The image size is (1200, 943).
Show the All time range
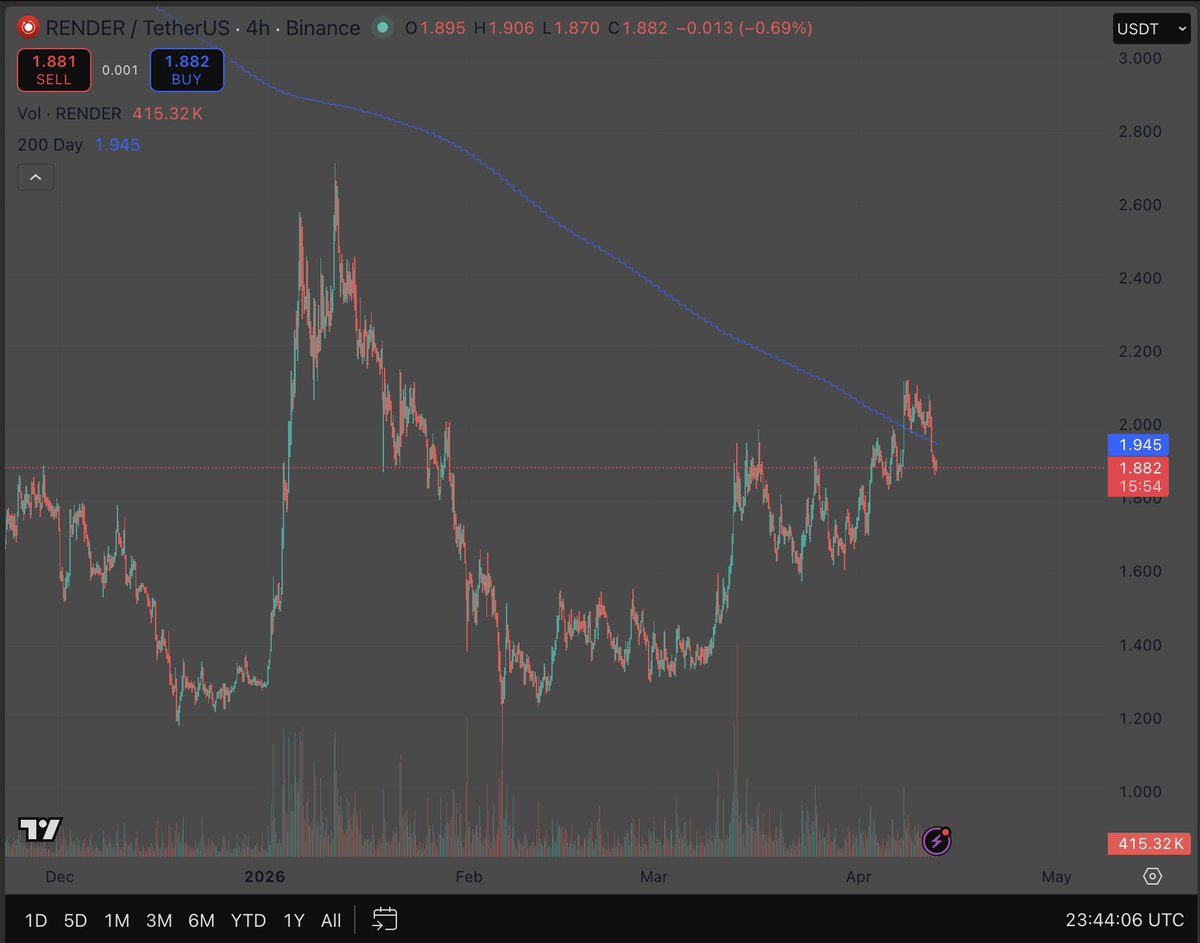331,920
